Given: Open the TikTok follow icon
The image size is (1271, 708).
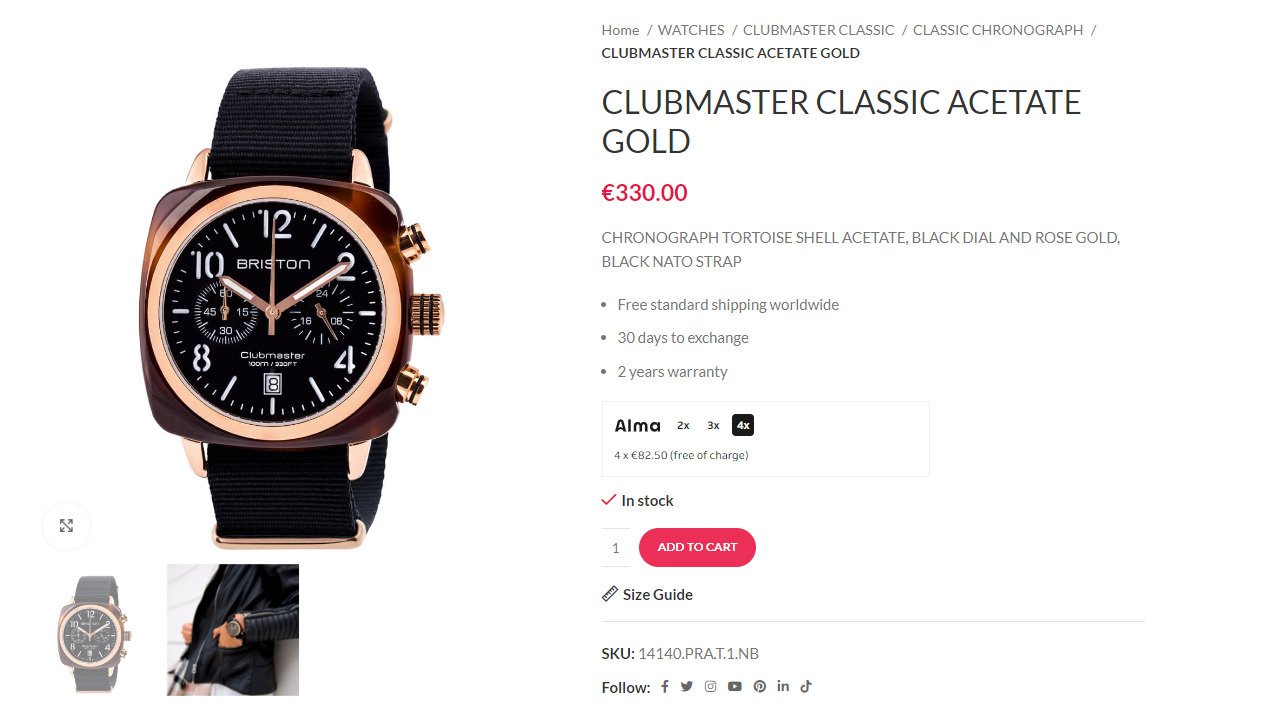Looking at the screenshot, I should 806,686.
